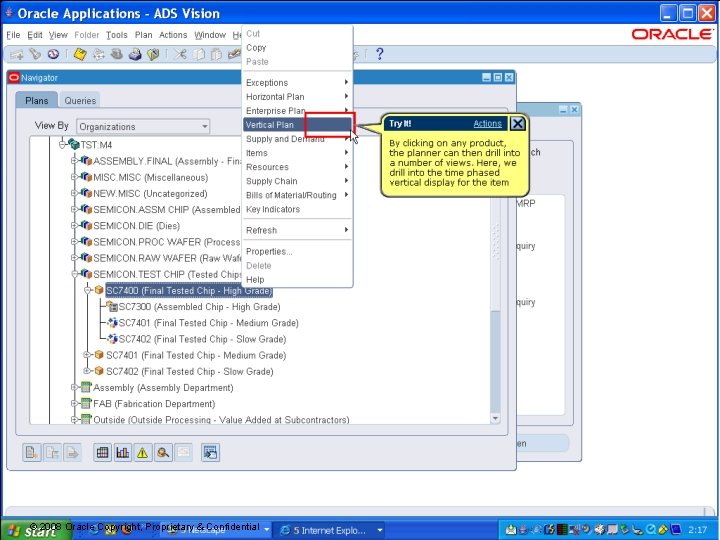Open the Tools menu in menu bar
Screen dimensions: 720x540
[x=117, y=35]
